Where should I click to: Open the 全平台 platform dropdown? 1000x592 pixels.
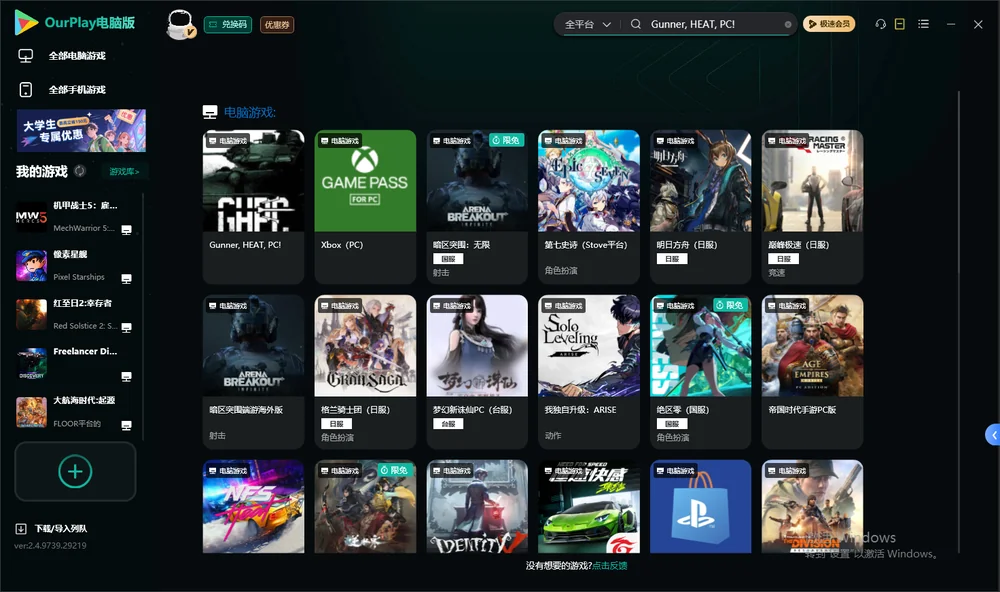(x=587, y=24)
